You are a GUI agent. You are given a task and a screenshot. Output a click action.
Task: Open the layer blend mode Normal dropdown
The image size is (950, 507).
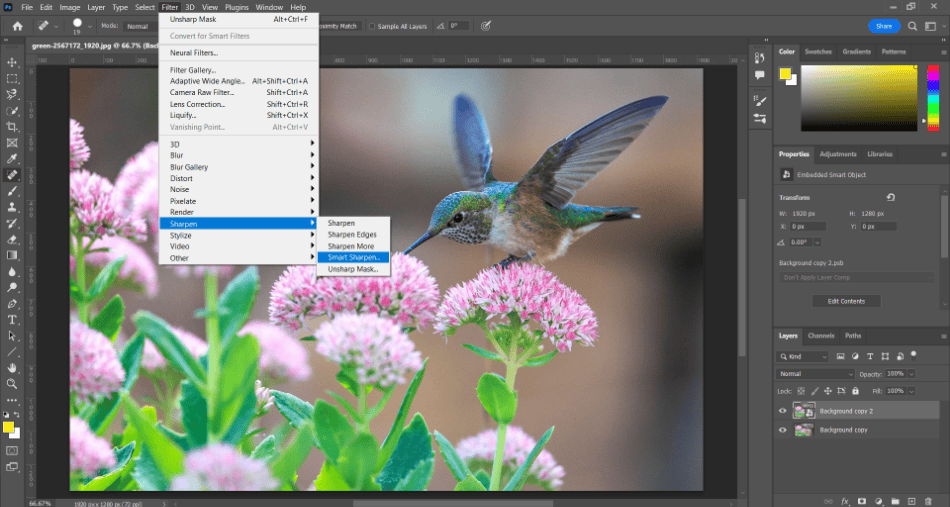[x=815, y=374]
